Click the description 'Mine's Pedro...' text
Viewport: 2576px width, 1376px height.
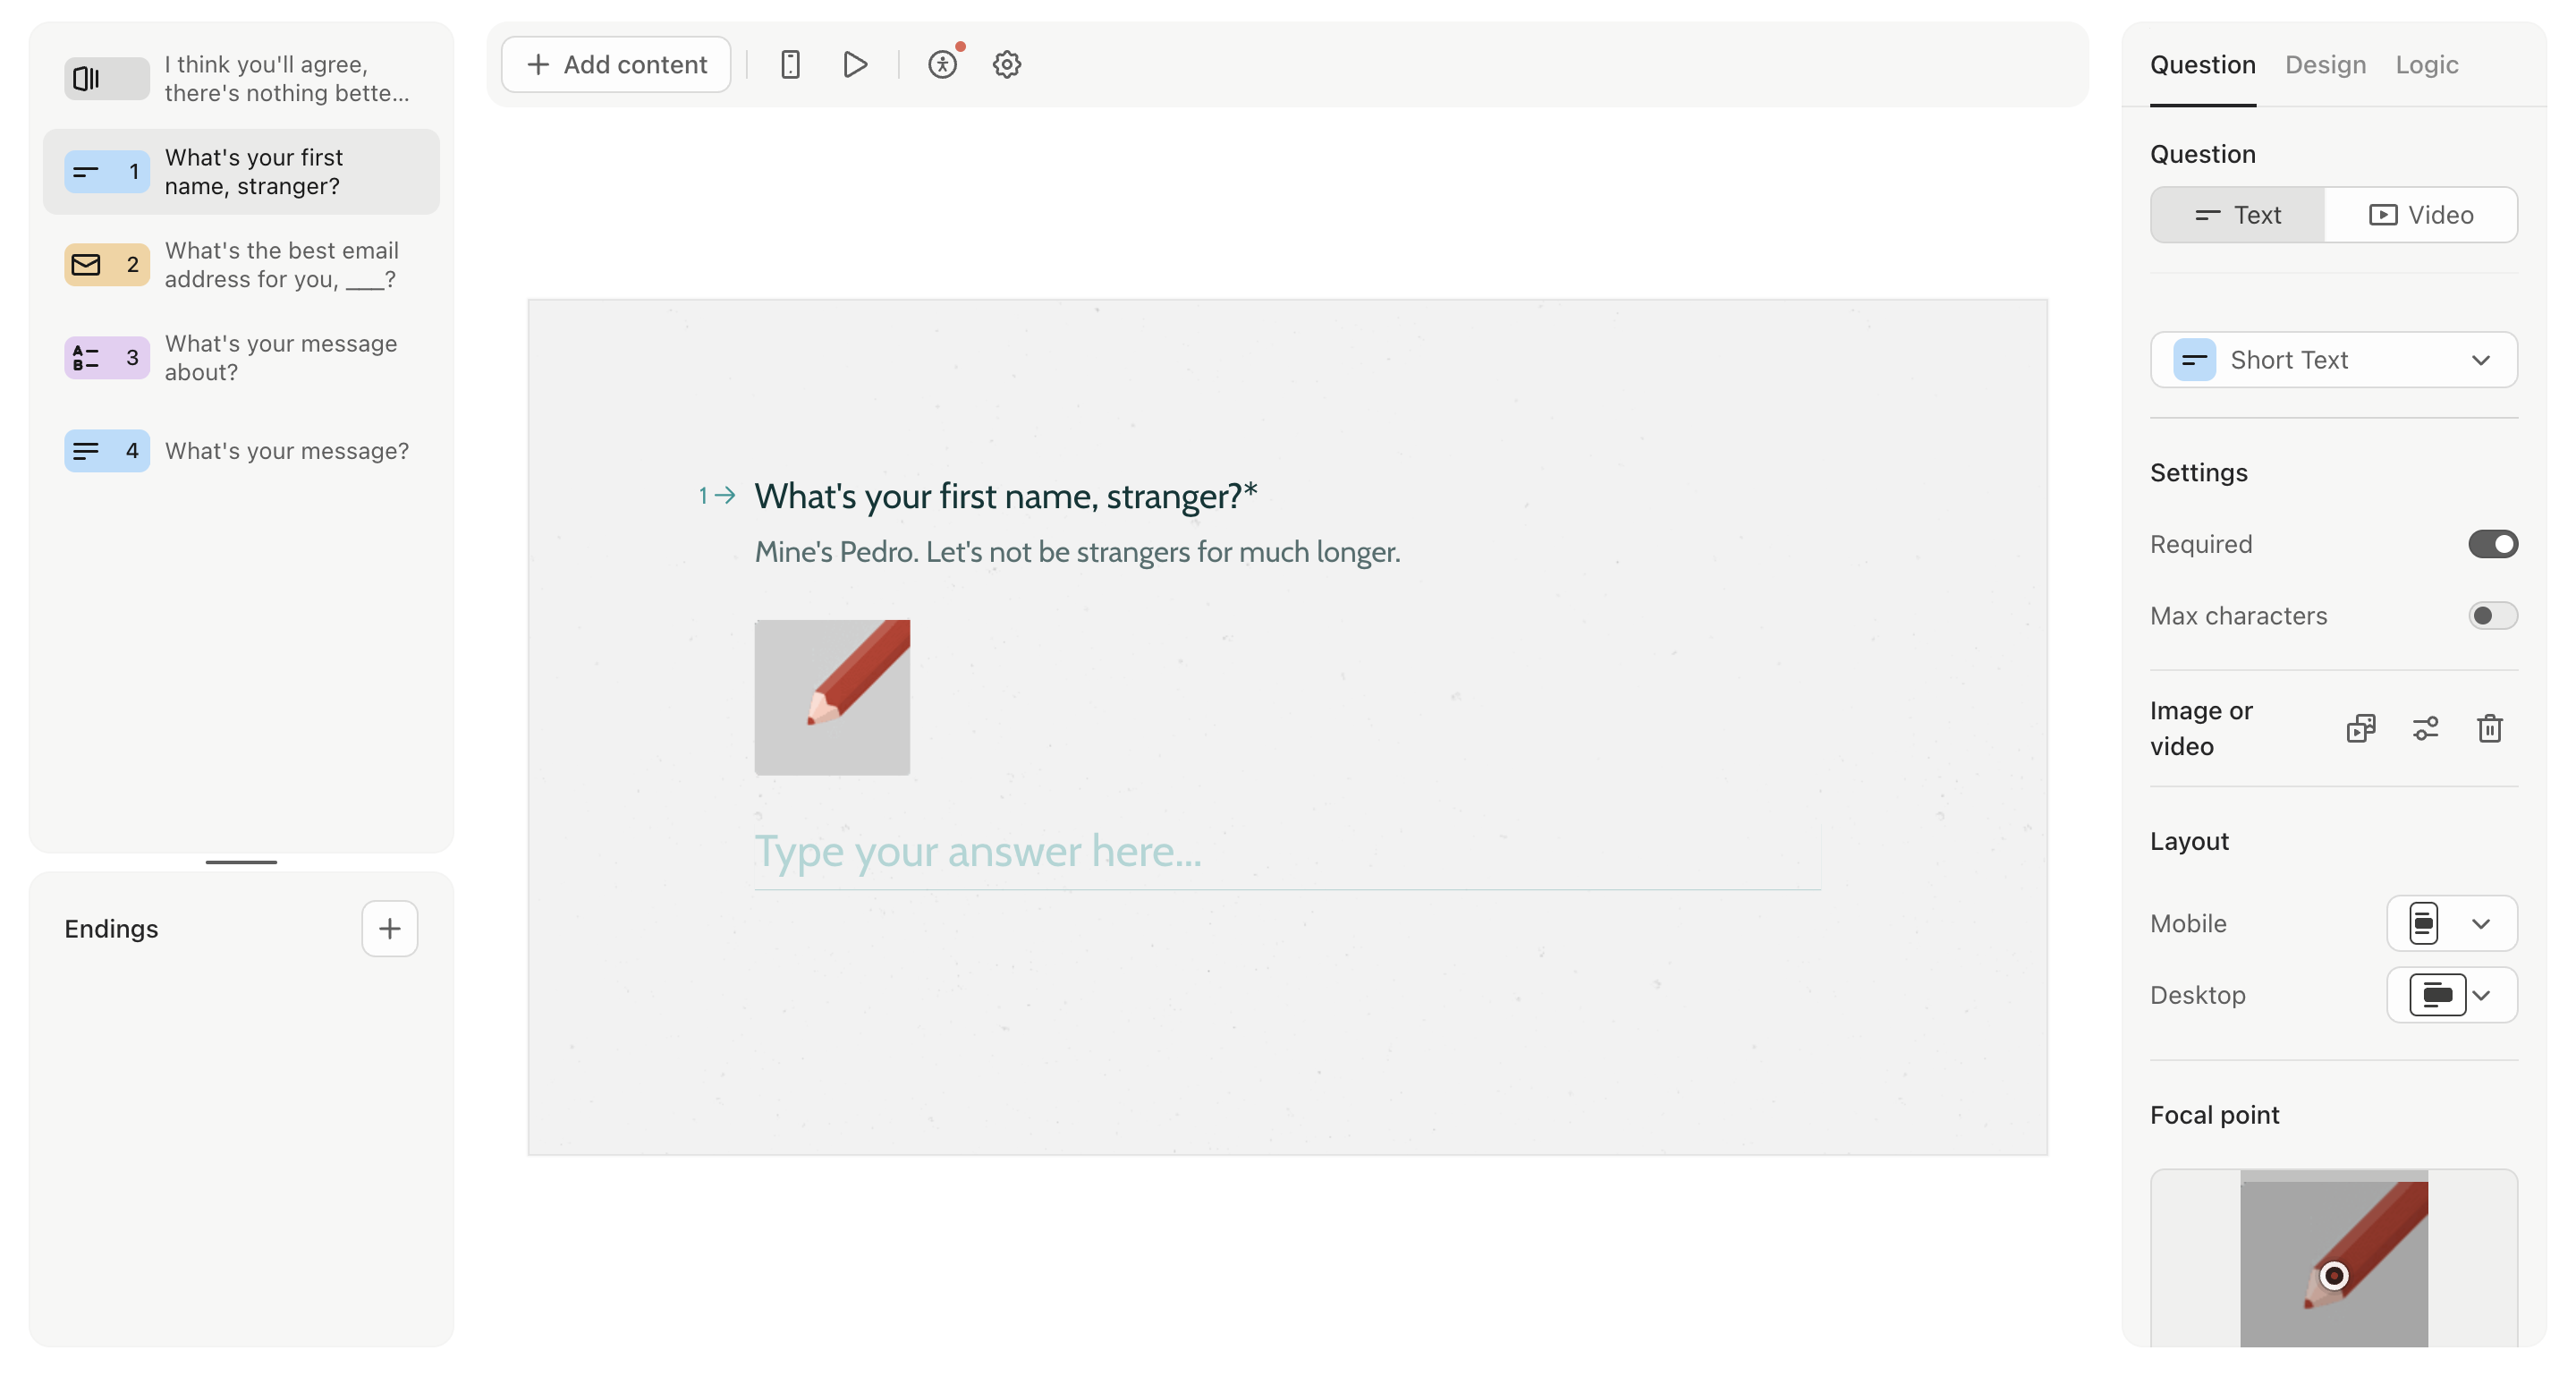coord(1077,551)
